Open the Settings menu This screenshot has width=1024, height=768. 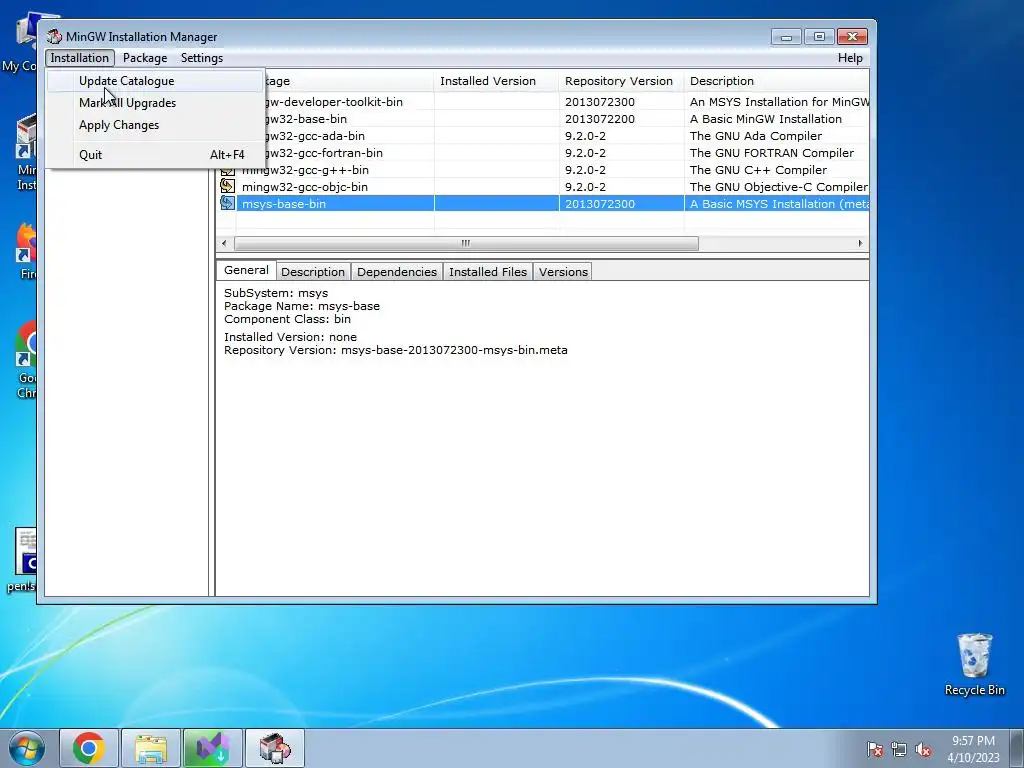[202, 58]
